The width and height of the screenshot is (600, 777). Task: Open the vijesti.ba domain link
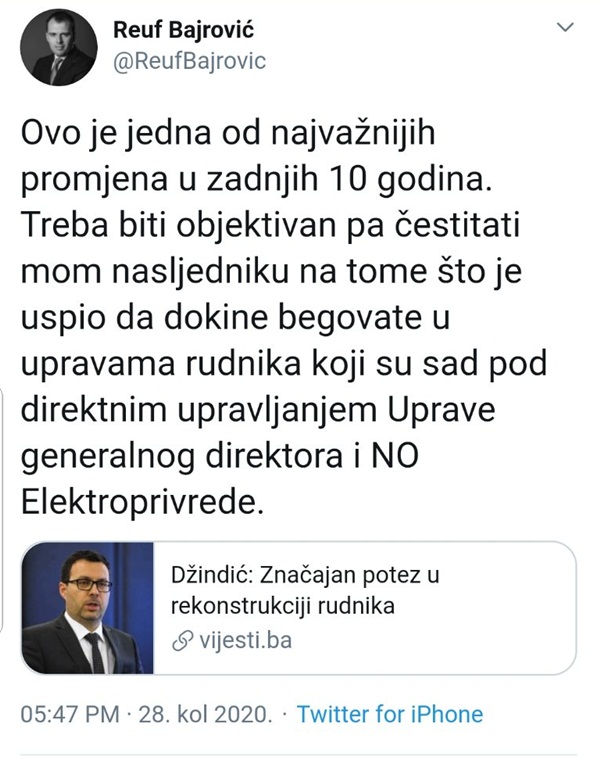pos(246,641)
